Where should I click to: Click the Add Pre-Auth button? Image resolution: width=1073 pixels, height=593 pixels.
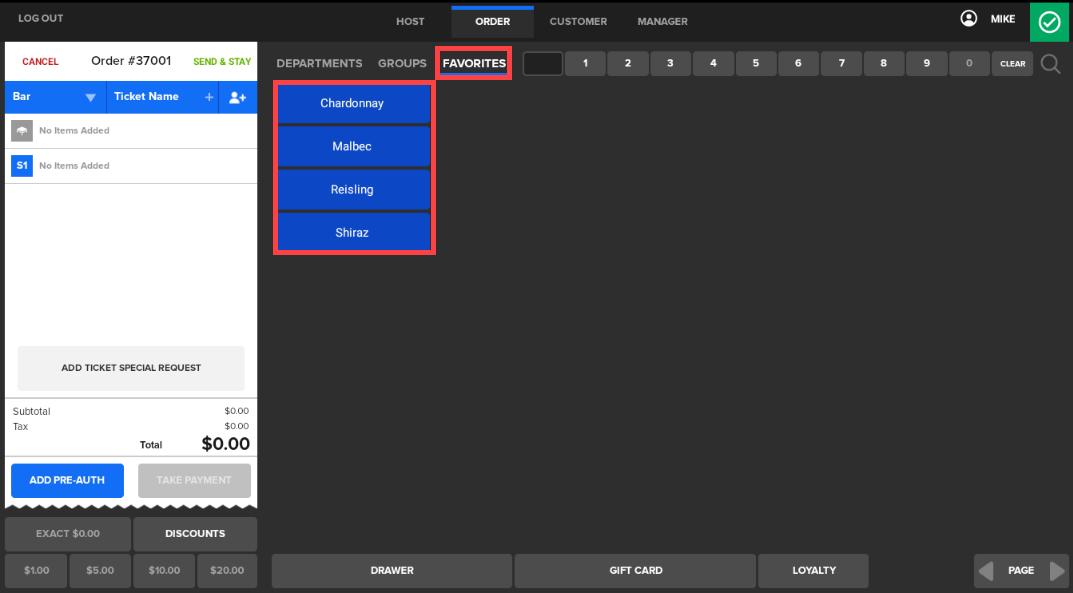(67, 480)
